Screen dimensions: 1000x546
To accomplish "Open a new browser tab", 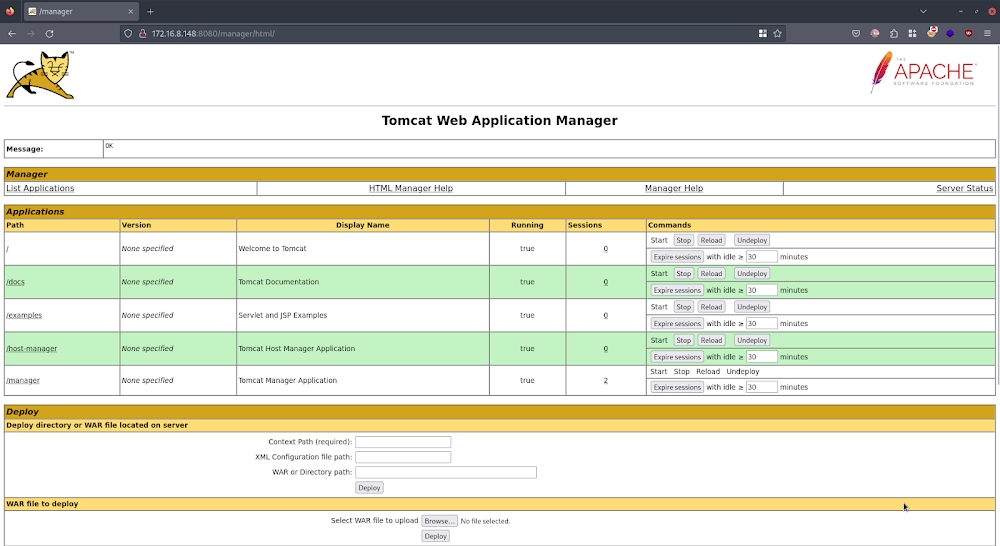I will tap(150, 11).
